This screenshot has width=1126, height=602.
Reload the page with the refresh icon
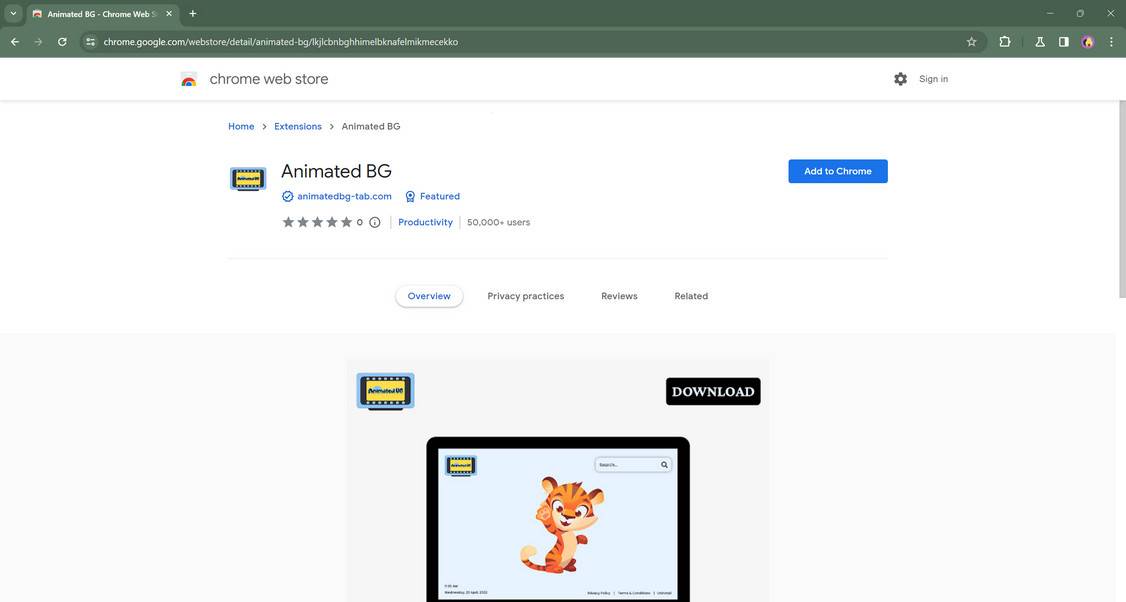click(x=62, y=42)
